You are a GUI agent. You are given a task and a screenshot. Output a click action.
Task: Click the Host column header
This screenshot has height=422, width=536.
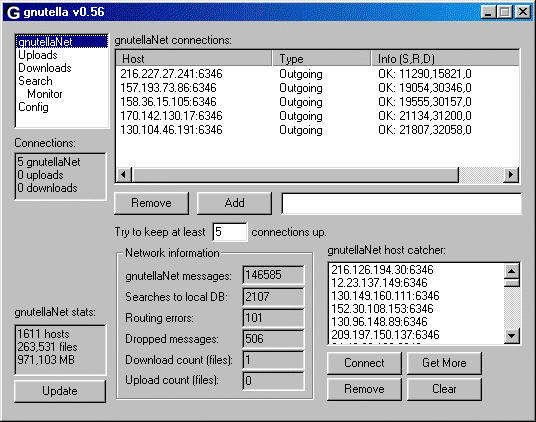coord(194,59)
